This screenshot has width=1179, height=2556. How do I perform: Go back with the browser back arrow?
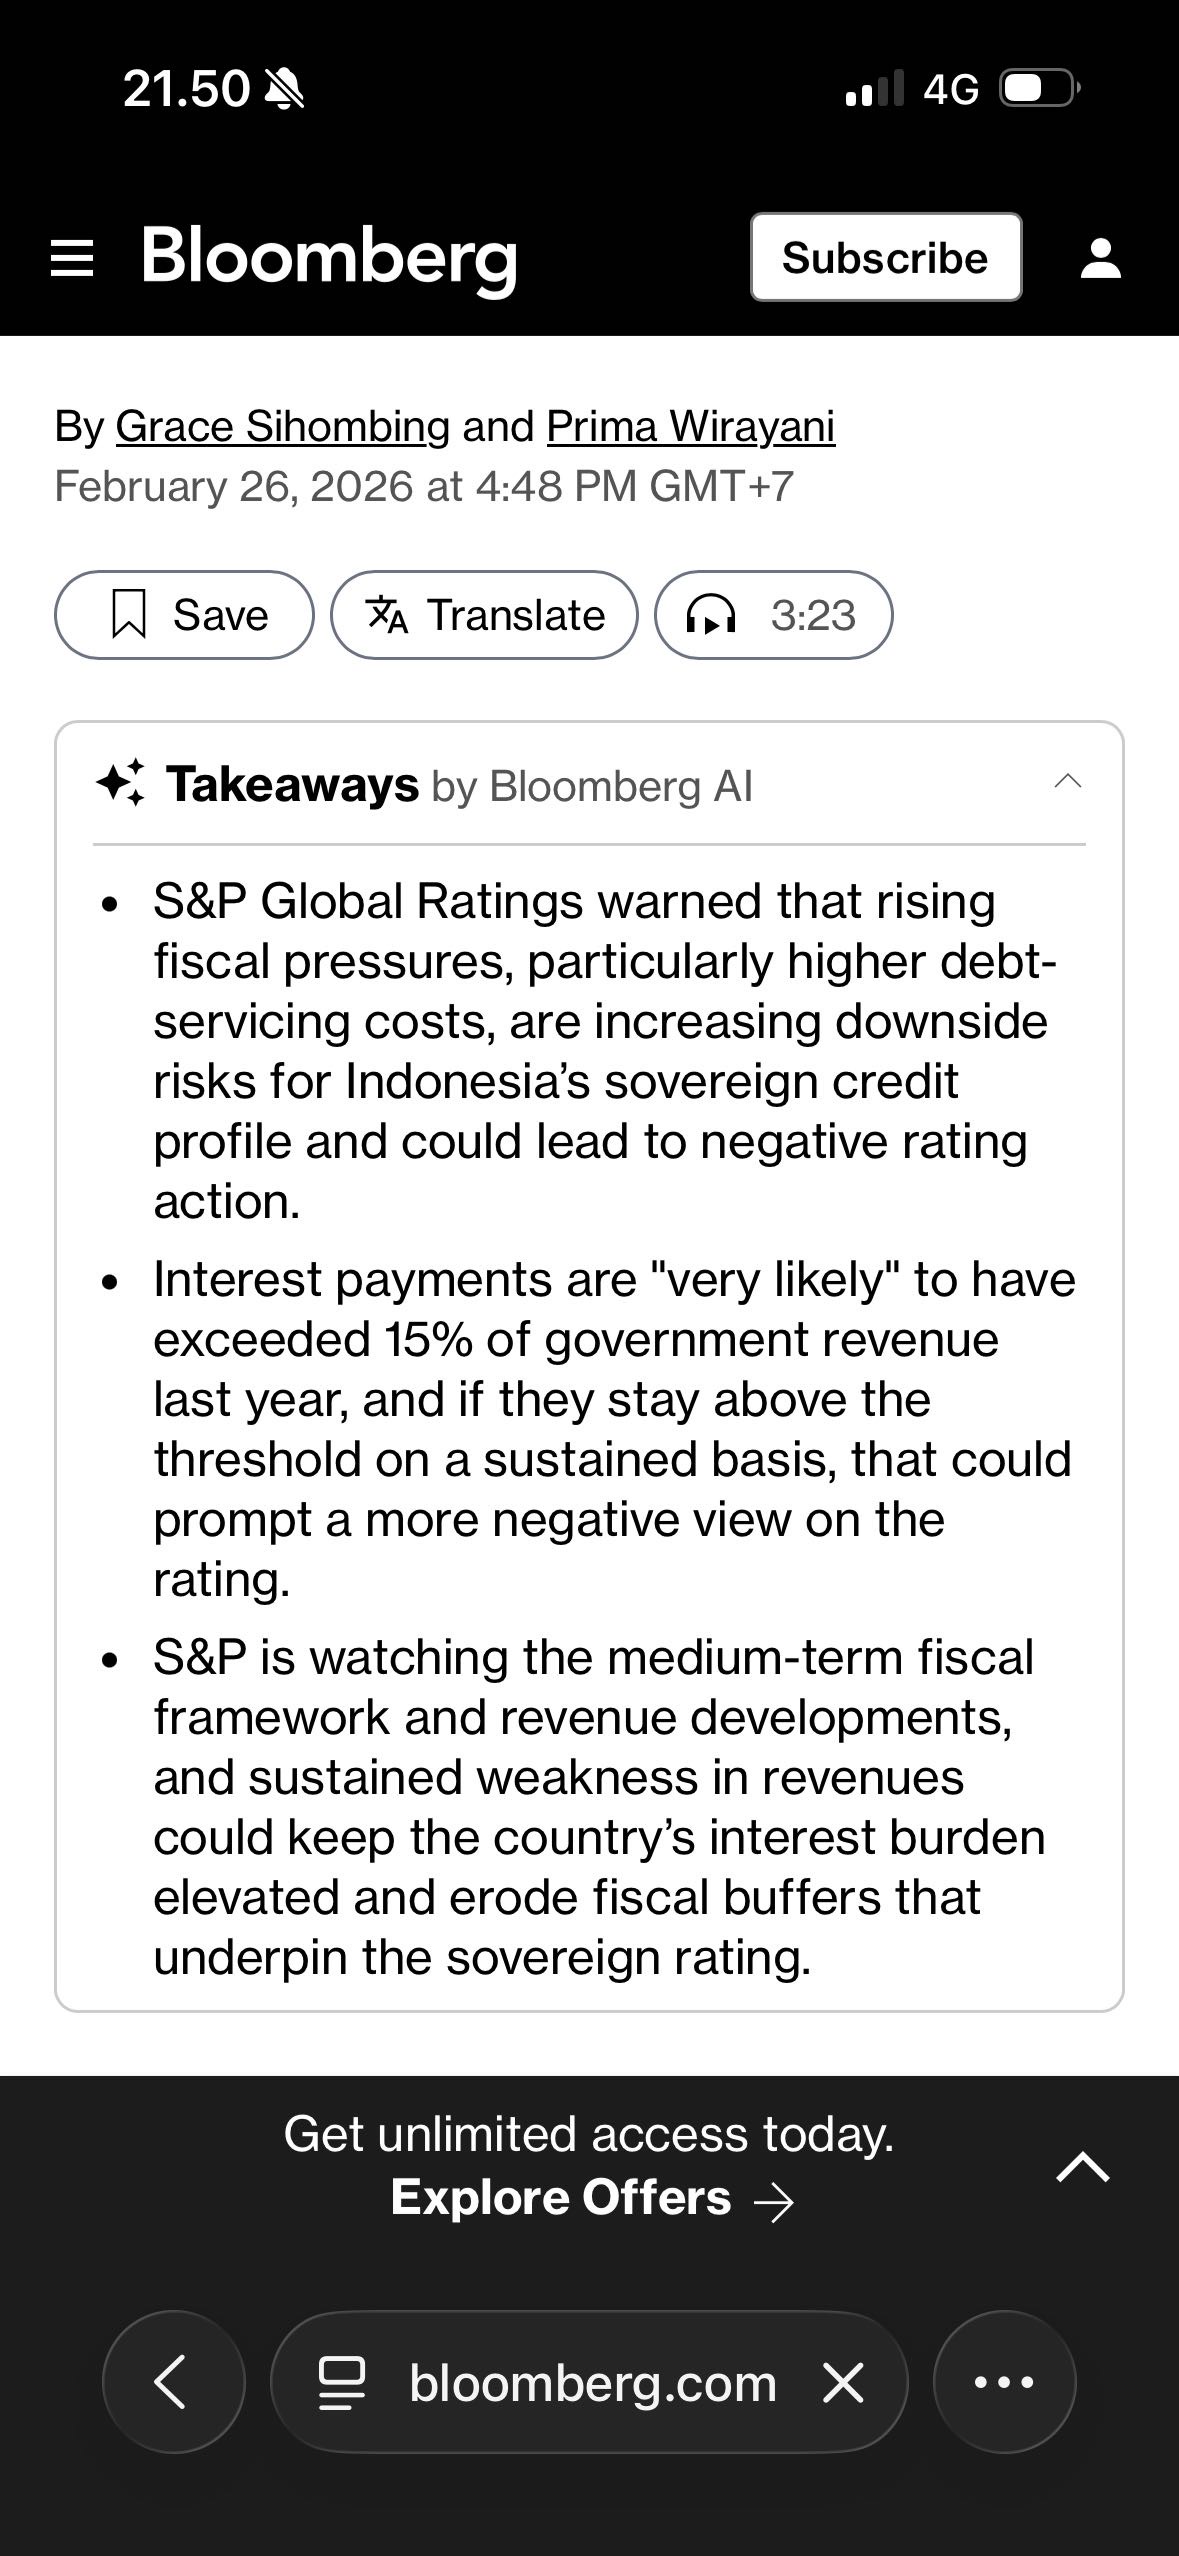(x=173, y=2382)
